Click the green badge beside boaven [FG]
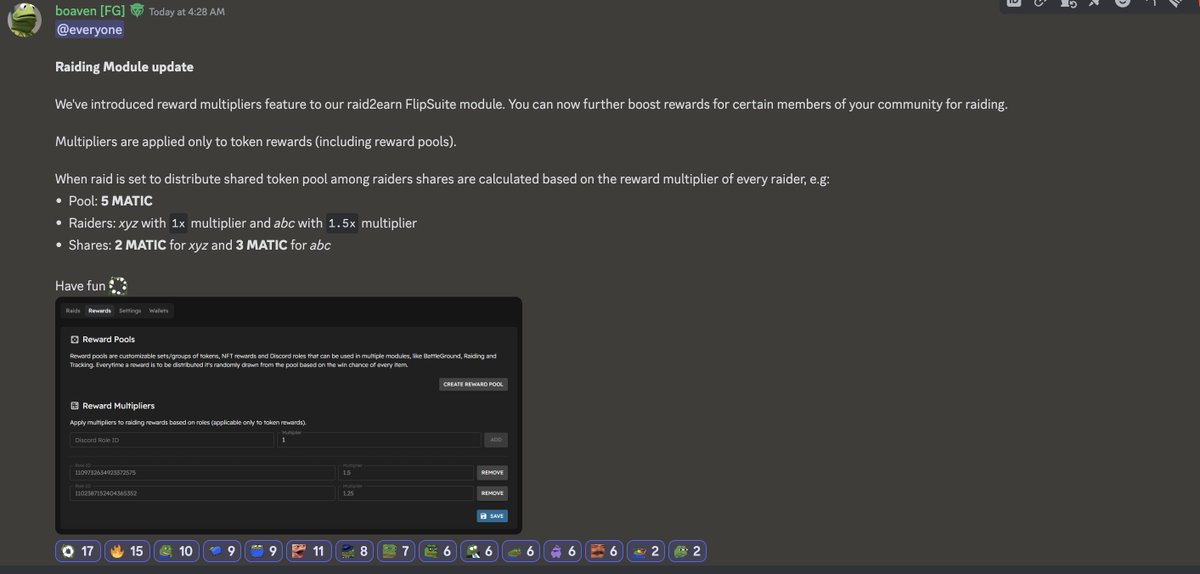This screenshot has width=1200, height=574. tap(137, 11)
